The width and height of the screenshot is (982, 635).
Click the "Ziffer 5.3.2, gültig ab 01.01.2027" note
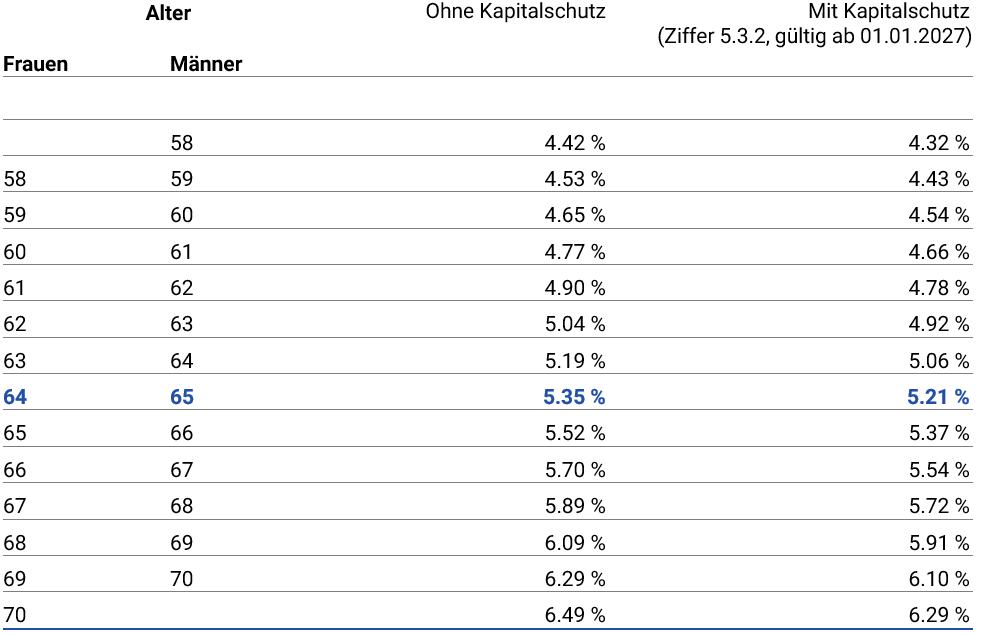(814, 38)
